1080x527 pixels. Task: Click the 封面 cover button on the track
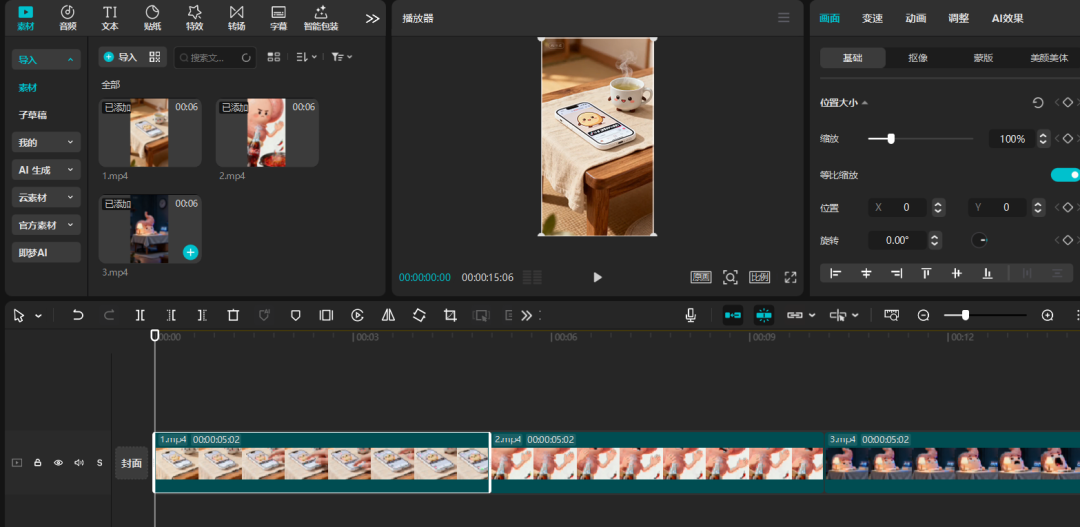(x=132, y=463)
